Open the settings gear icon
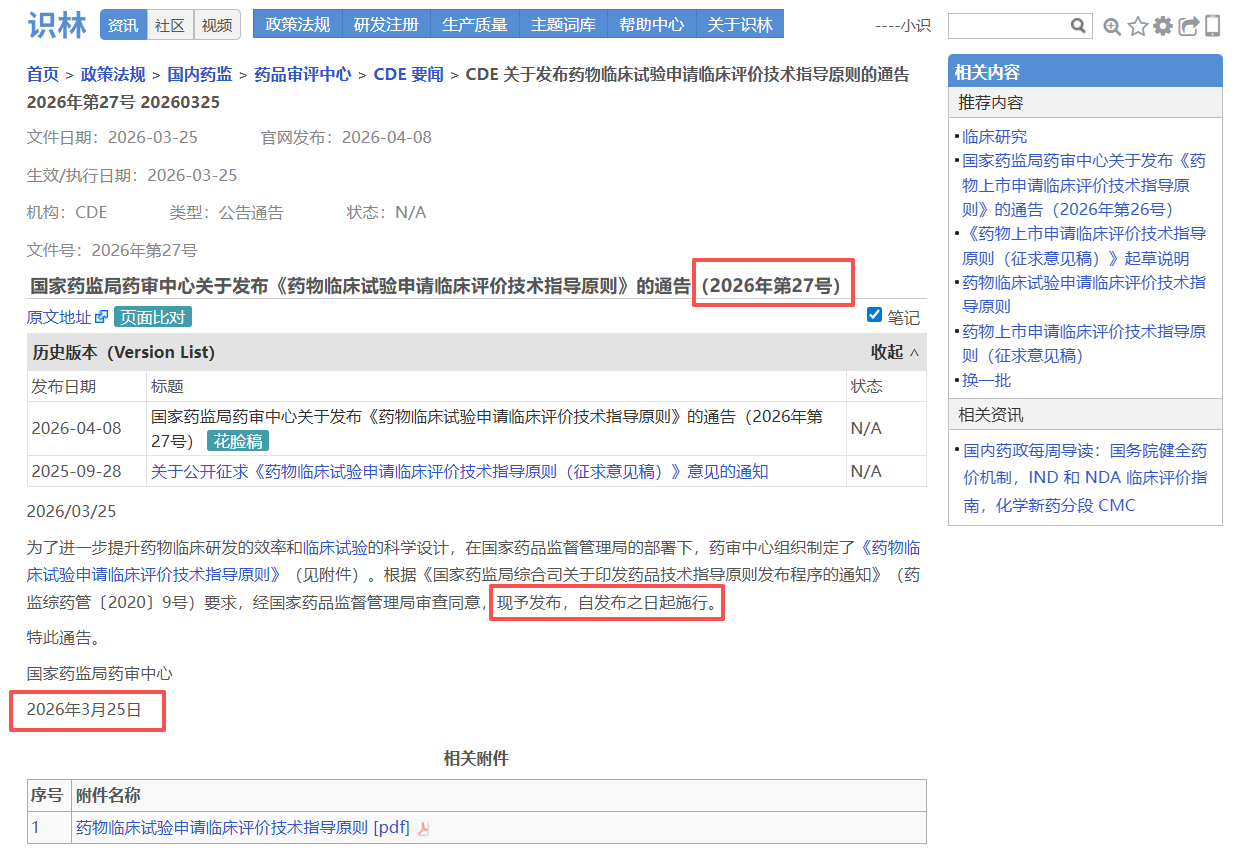Viewport: 1234px width, 859px height. 1162,26
